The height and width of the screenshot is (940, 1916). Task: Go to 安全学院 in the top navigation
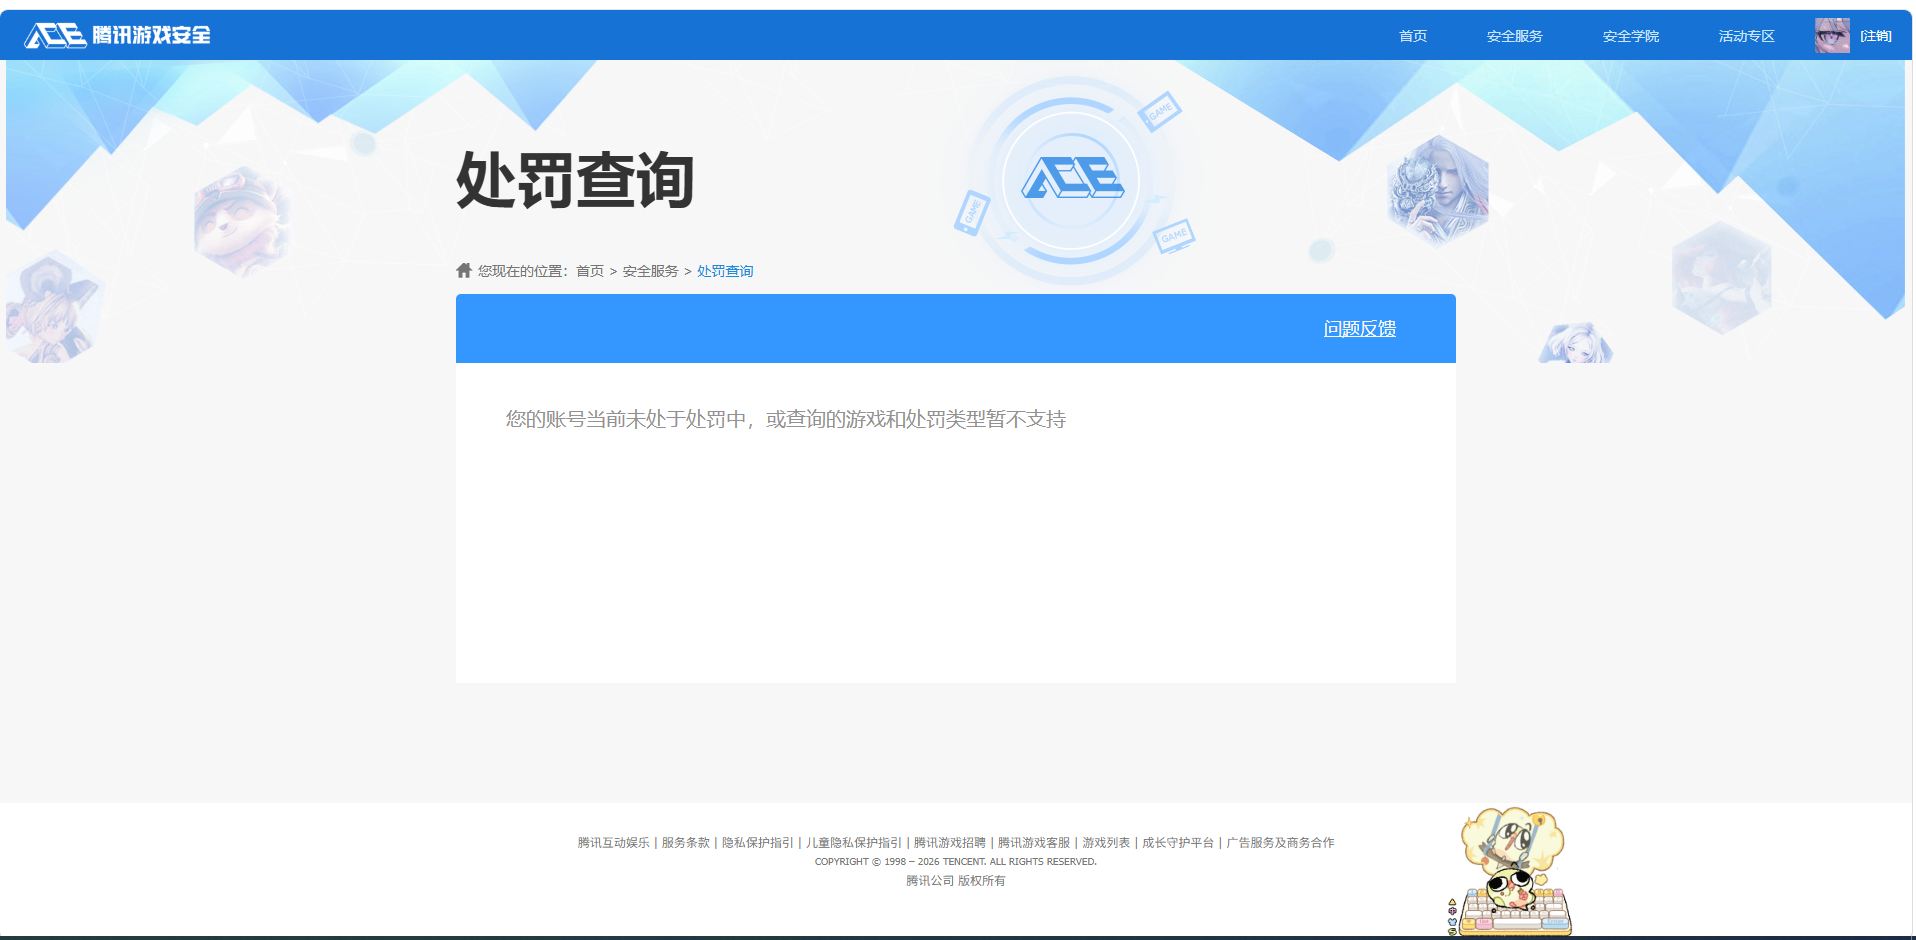1631,36
